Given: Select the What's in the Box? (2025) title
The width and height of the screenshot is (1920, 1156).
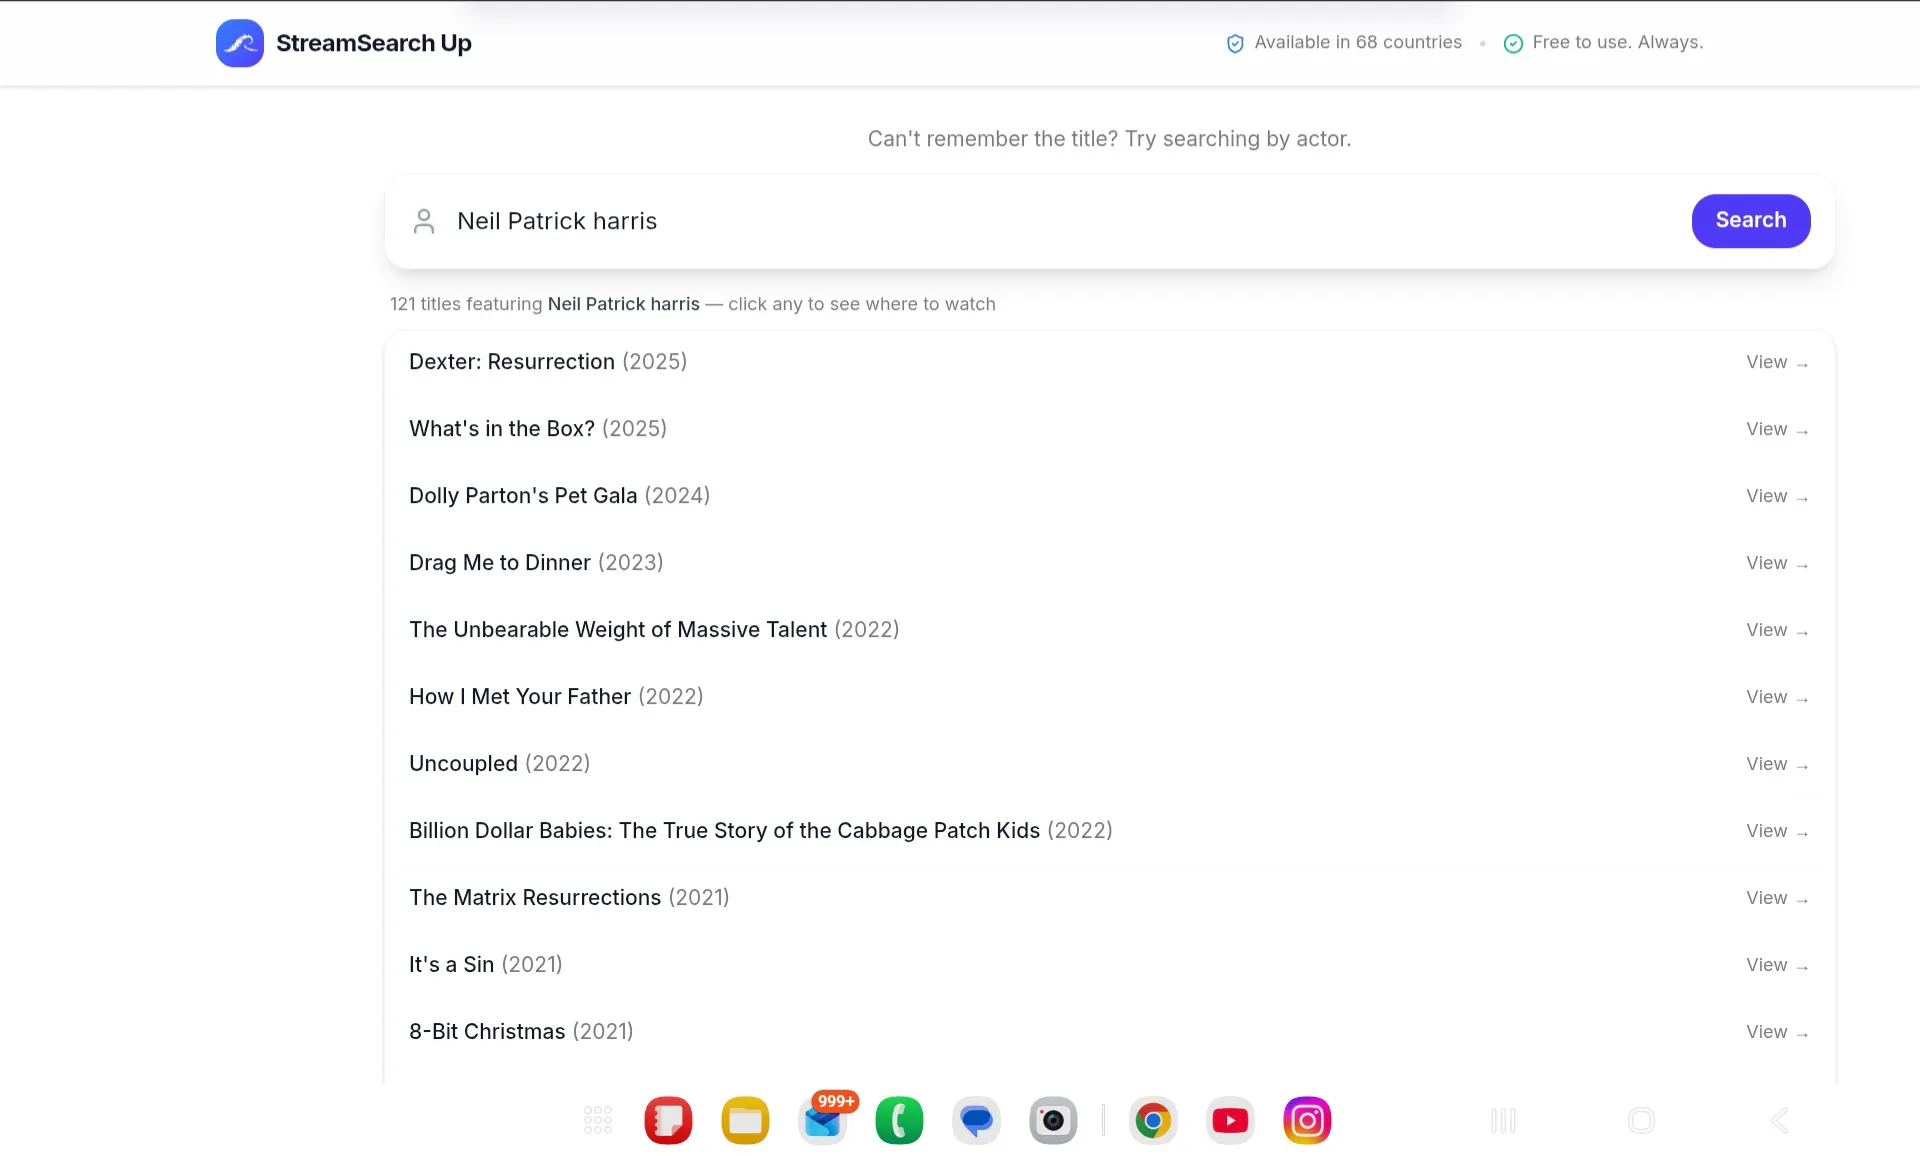Looking at the screenshot, I should pyautogui.click(x=538, y=429).
